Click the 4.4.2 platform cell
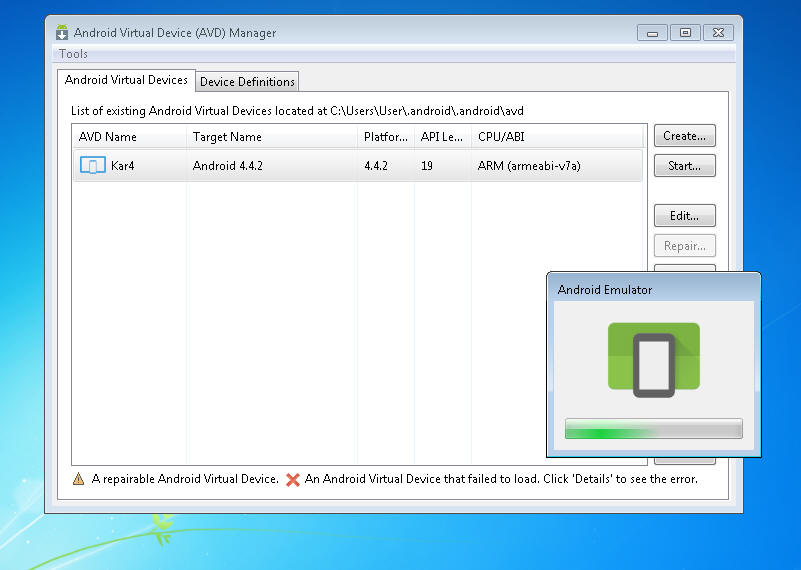The height and width of the screenshot is (570, 801). tap(376, 166)
